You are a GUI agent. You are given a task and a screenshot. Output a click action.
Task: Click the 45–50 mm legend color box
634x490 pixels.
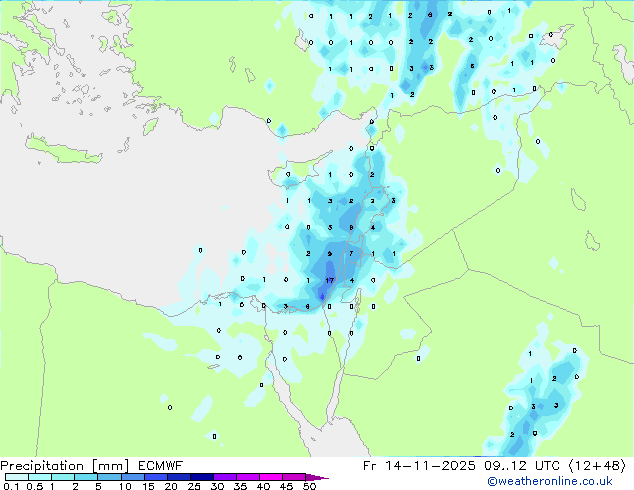(294, 477)
